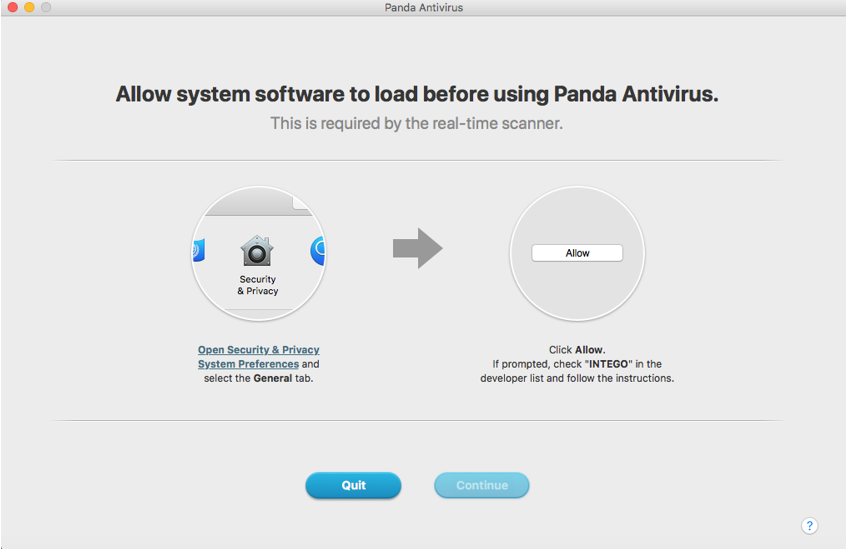Click "This is required by the real-time scanner."

417,123
